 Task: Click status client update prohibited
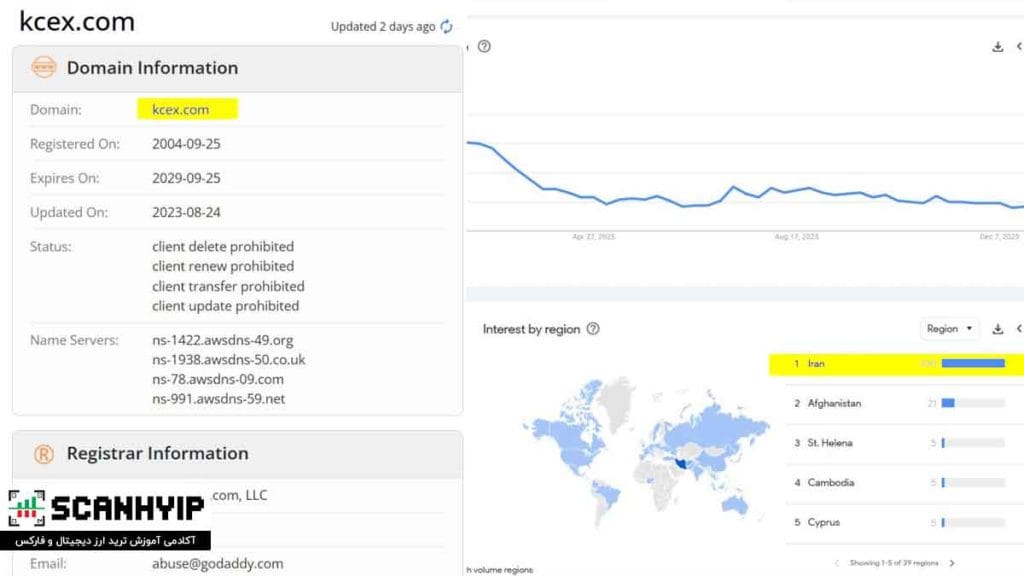pos(225,306)
